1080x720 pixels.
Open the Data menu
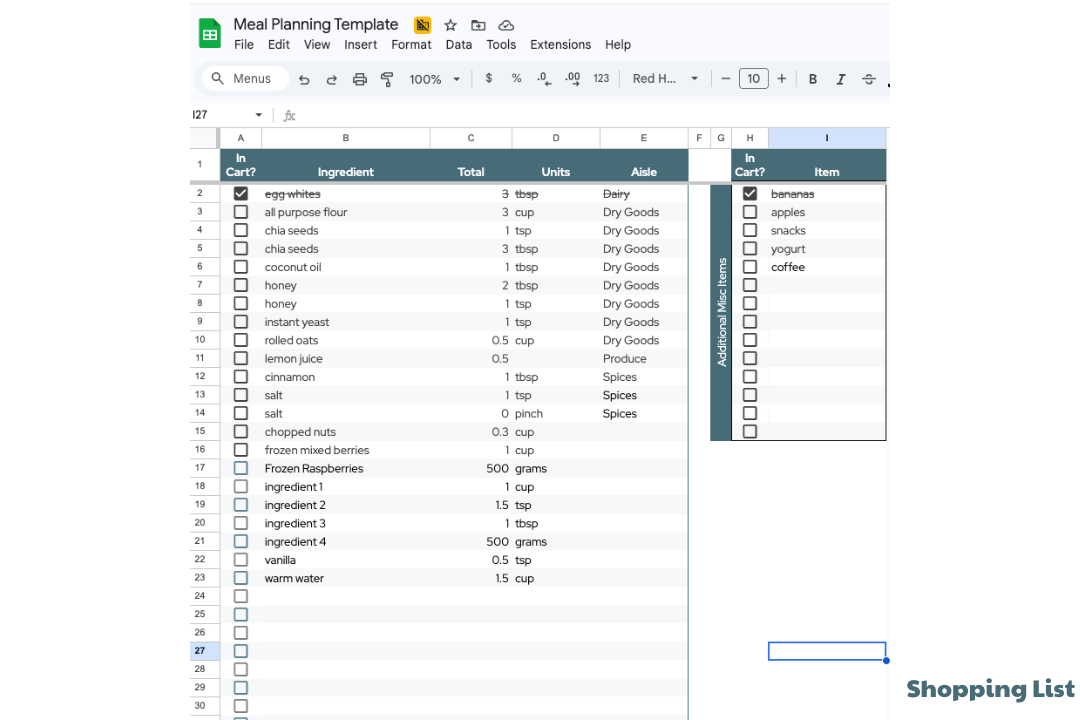click(x=459, y=45)
